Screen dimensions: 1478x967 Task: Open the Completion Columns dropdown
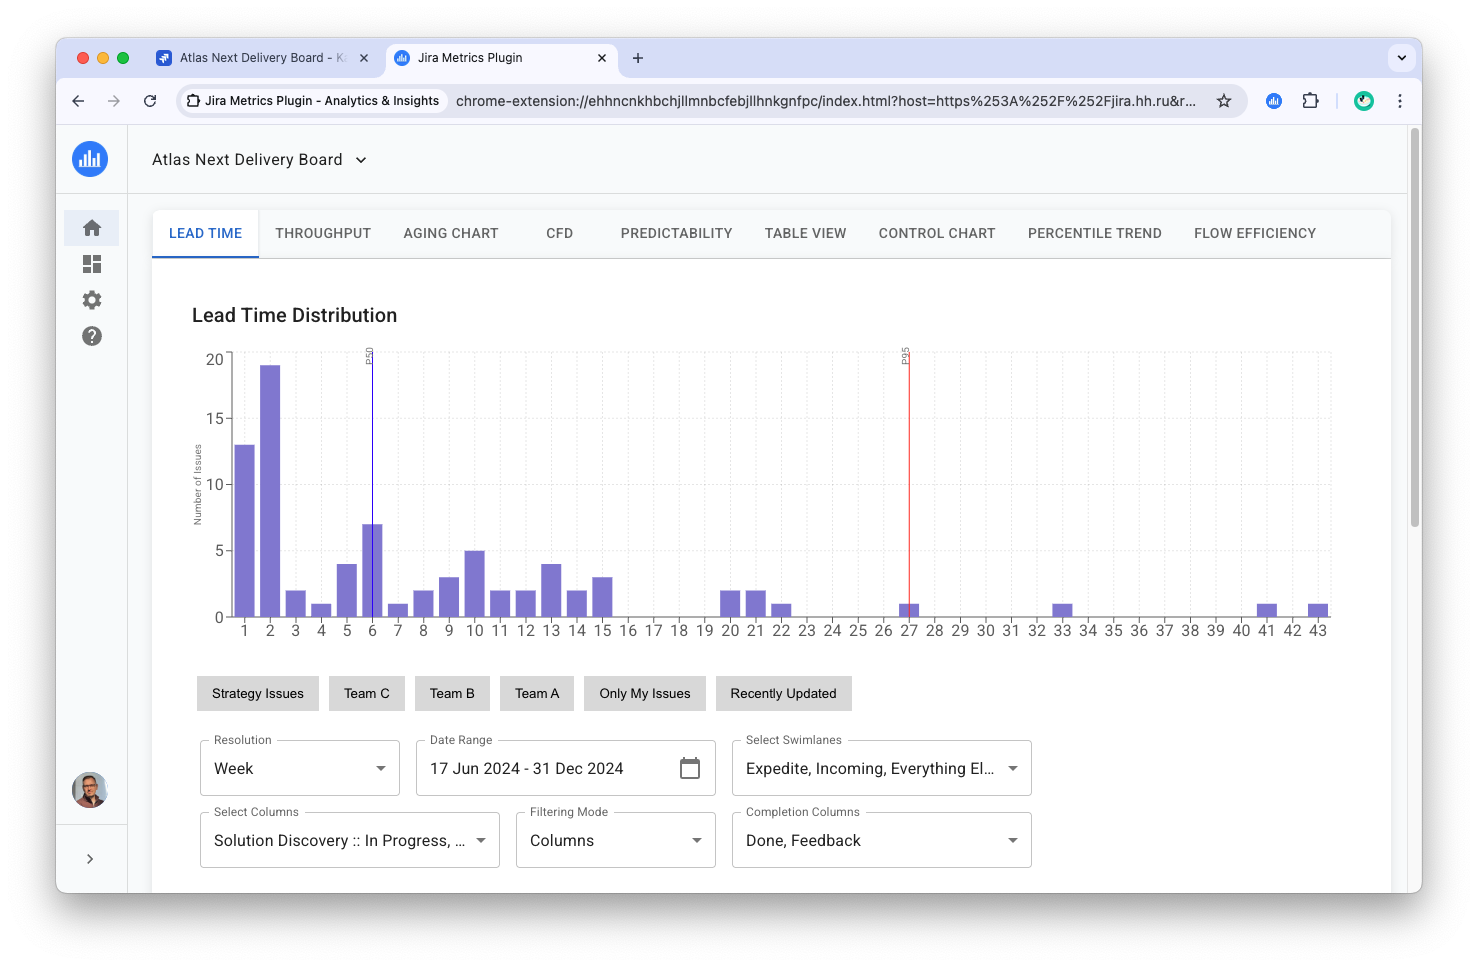click(882, 840)
